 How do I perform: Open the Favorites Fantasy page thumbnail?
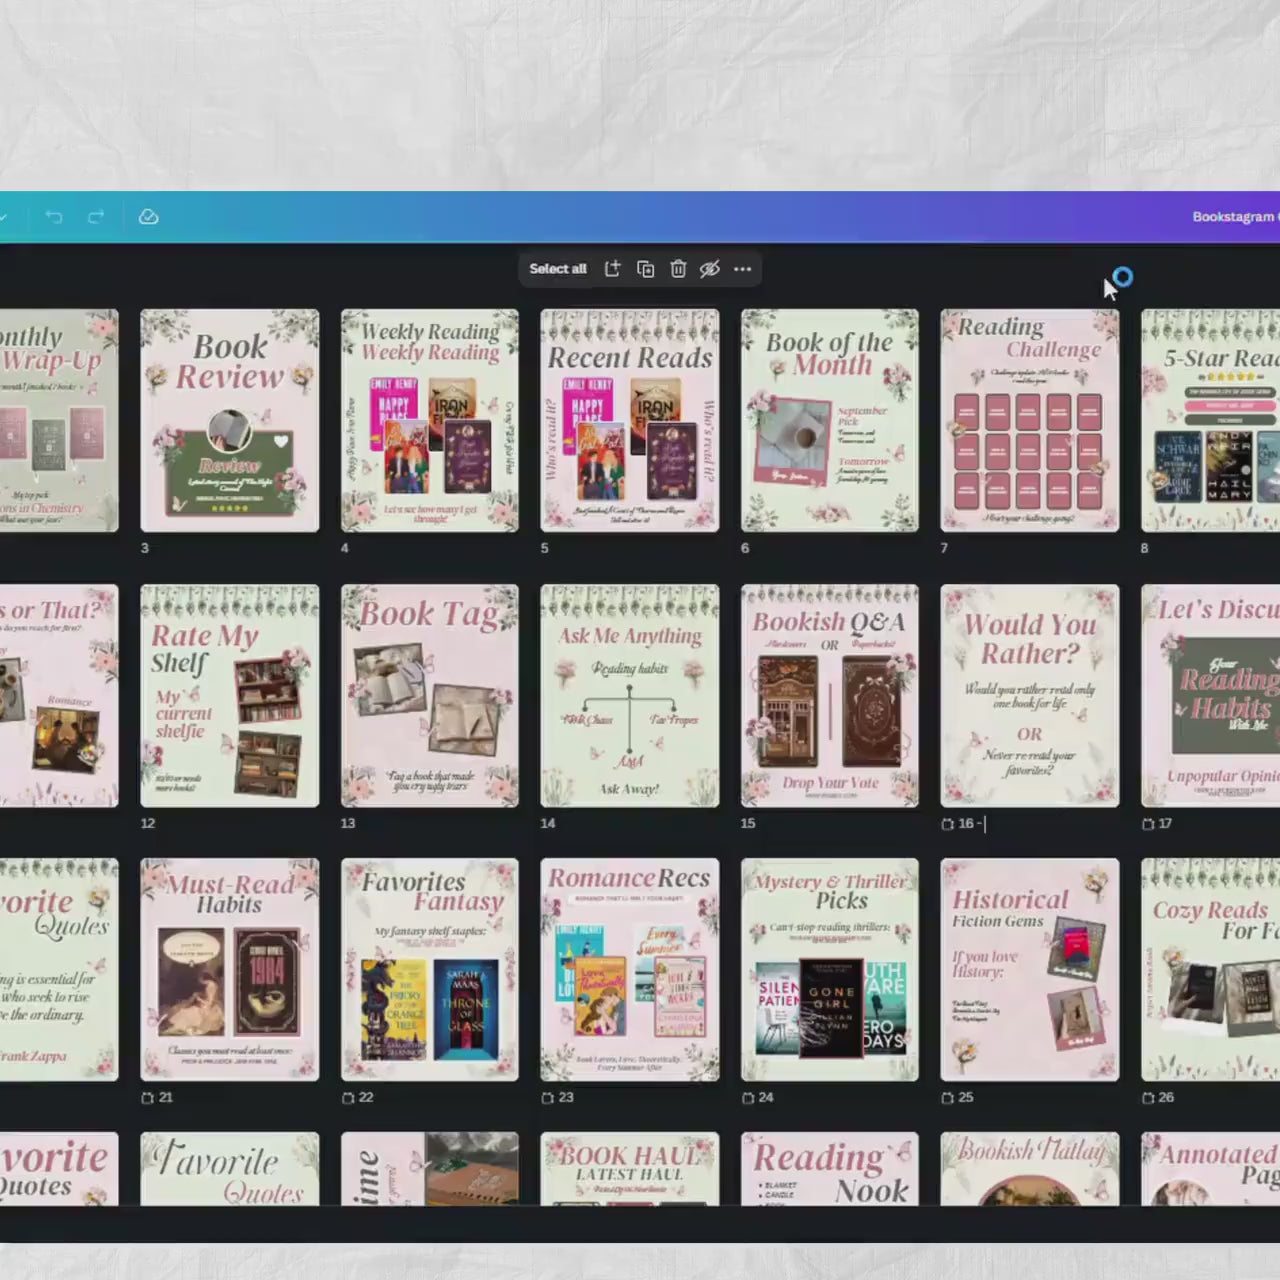click(430, 969)
